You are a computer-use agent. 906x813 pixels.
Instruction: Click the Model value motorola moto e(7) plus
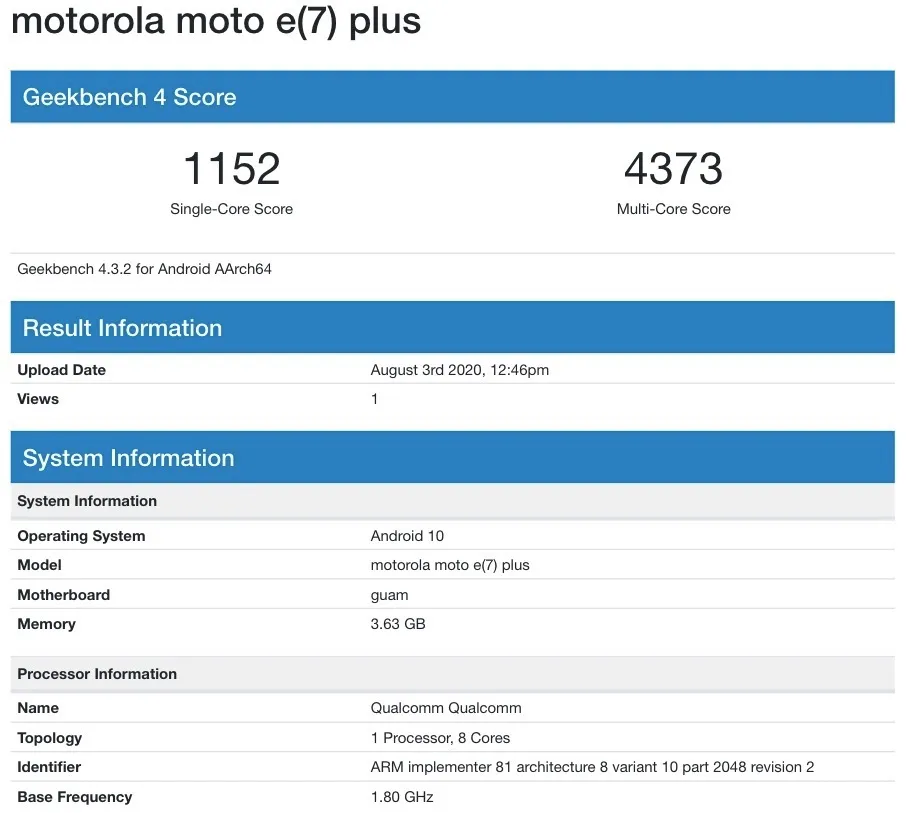[x=450, y=565]
